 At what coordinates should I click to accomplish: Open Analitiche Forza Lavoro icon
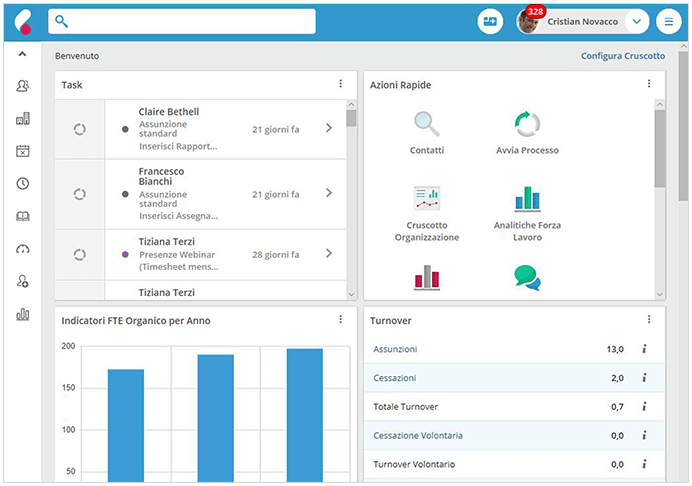tap(527, 198)
